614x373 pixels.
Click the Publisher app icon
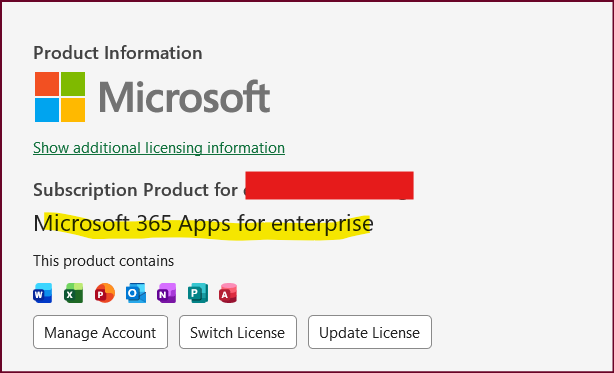[198, 293]
